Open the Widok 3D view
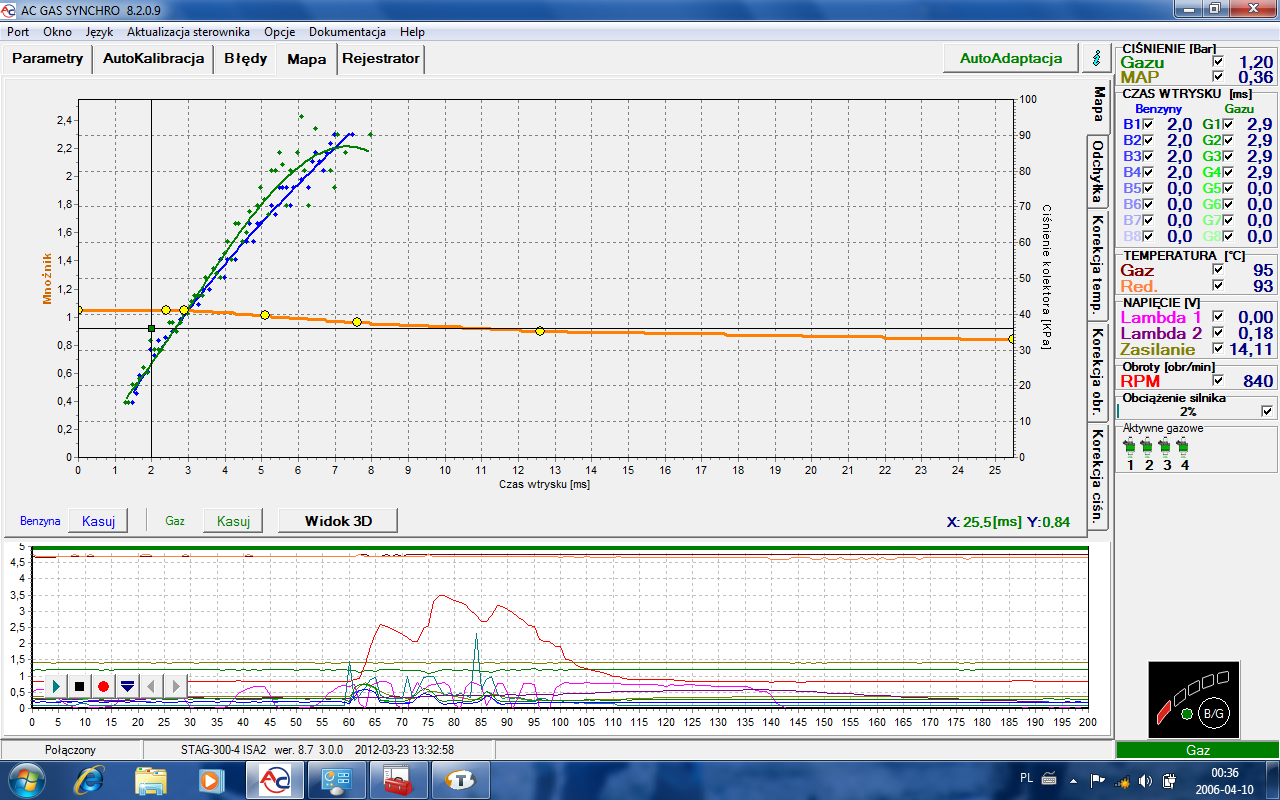Screen dimensions: 1280x800 click(337, 520)
